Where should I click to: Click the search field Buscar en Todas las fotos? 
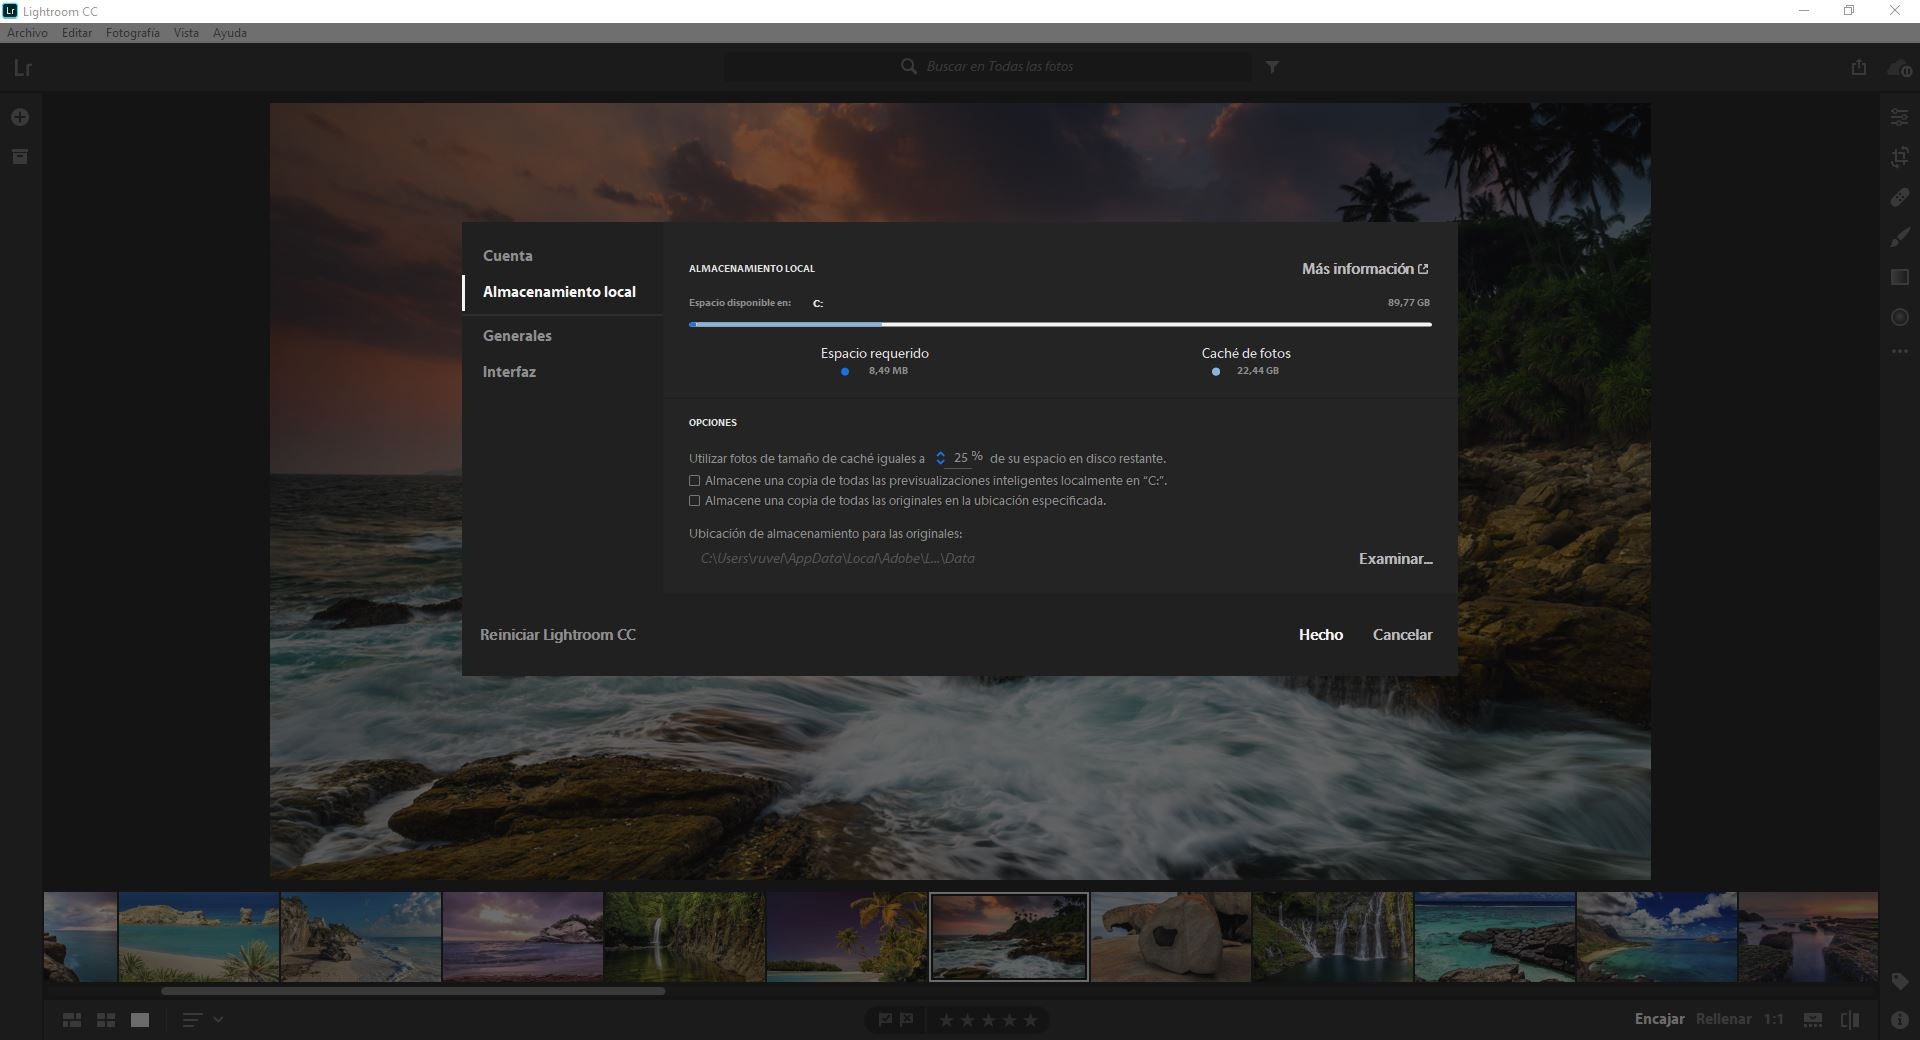click(988, 67)
